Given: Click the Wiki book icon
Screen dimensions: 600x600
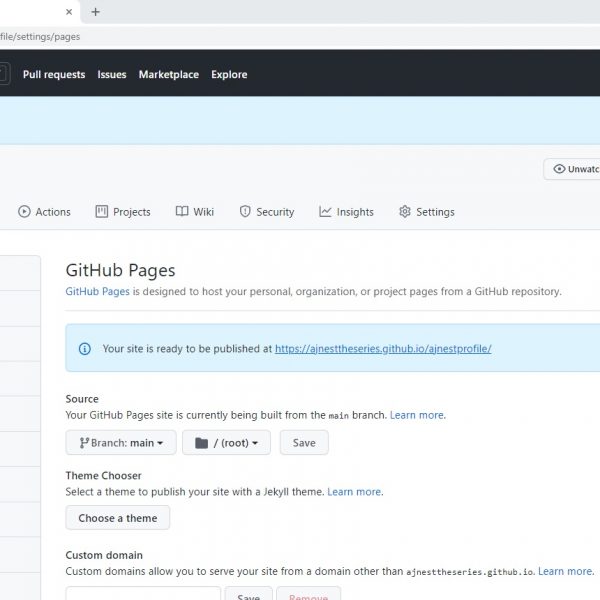Looking at the screenshot, I should [x=182, y=212].
